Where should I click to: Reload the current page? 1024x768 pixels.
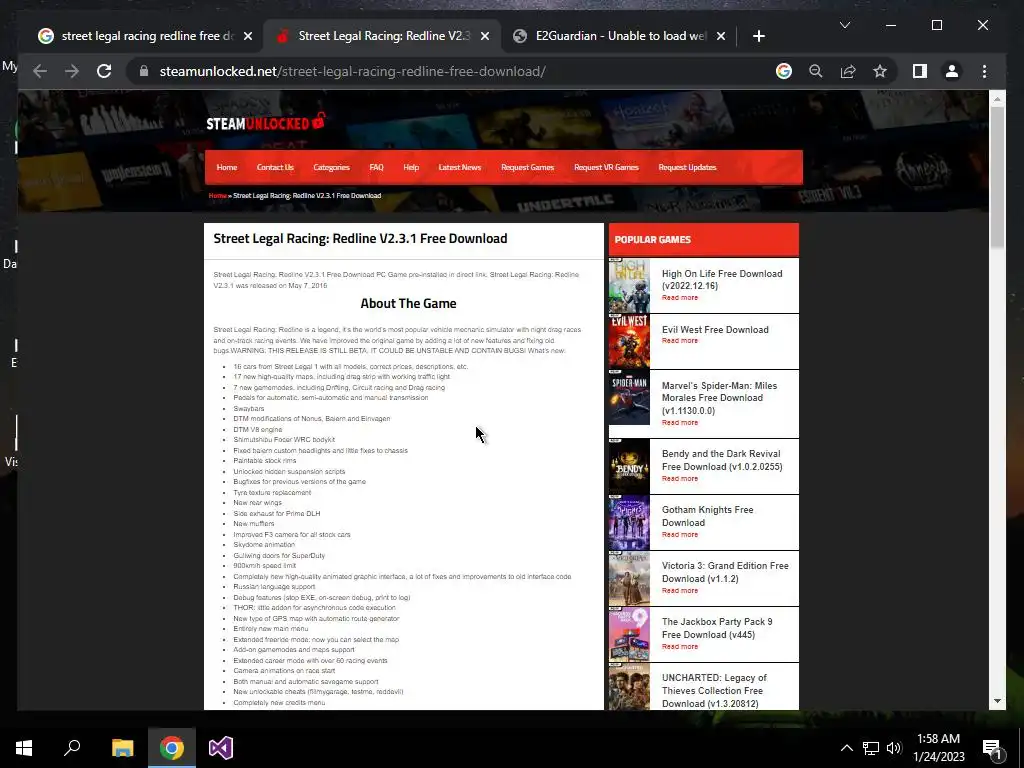(x=104, y=71)
